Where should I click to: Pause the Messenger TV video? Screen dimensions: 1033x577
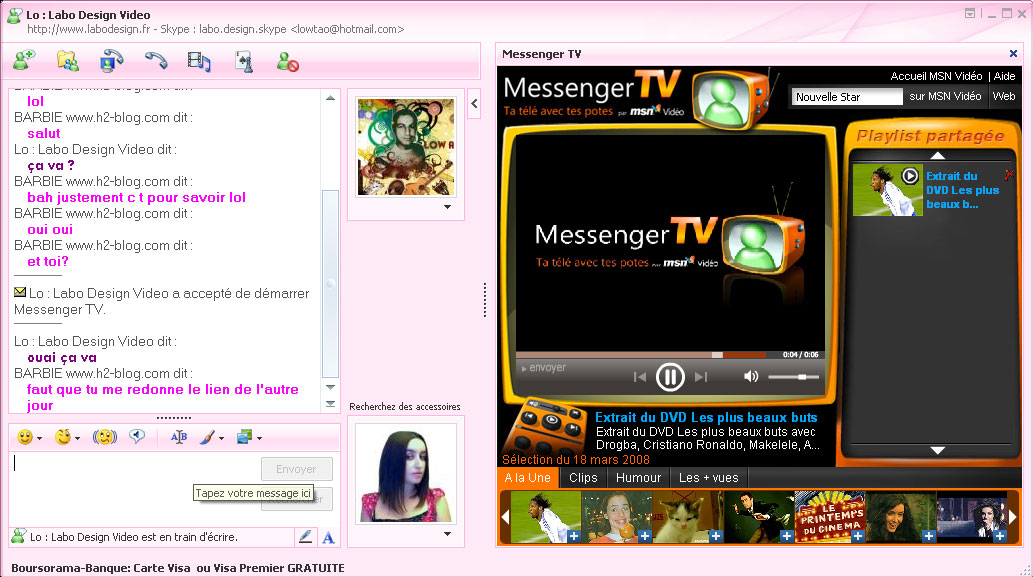point(669,377)
